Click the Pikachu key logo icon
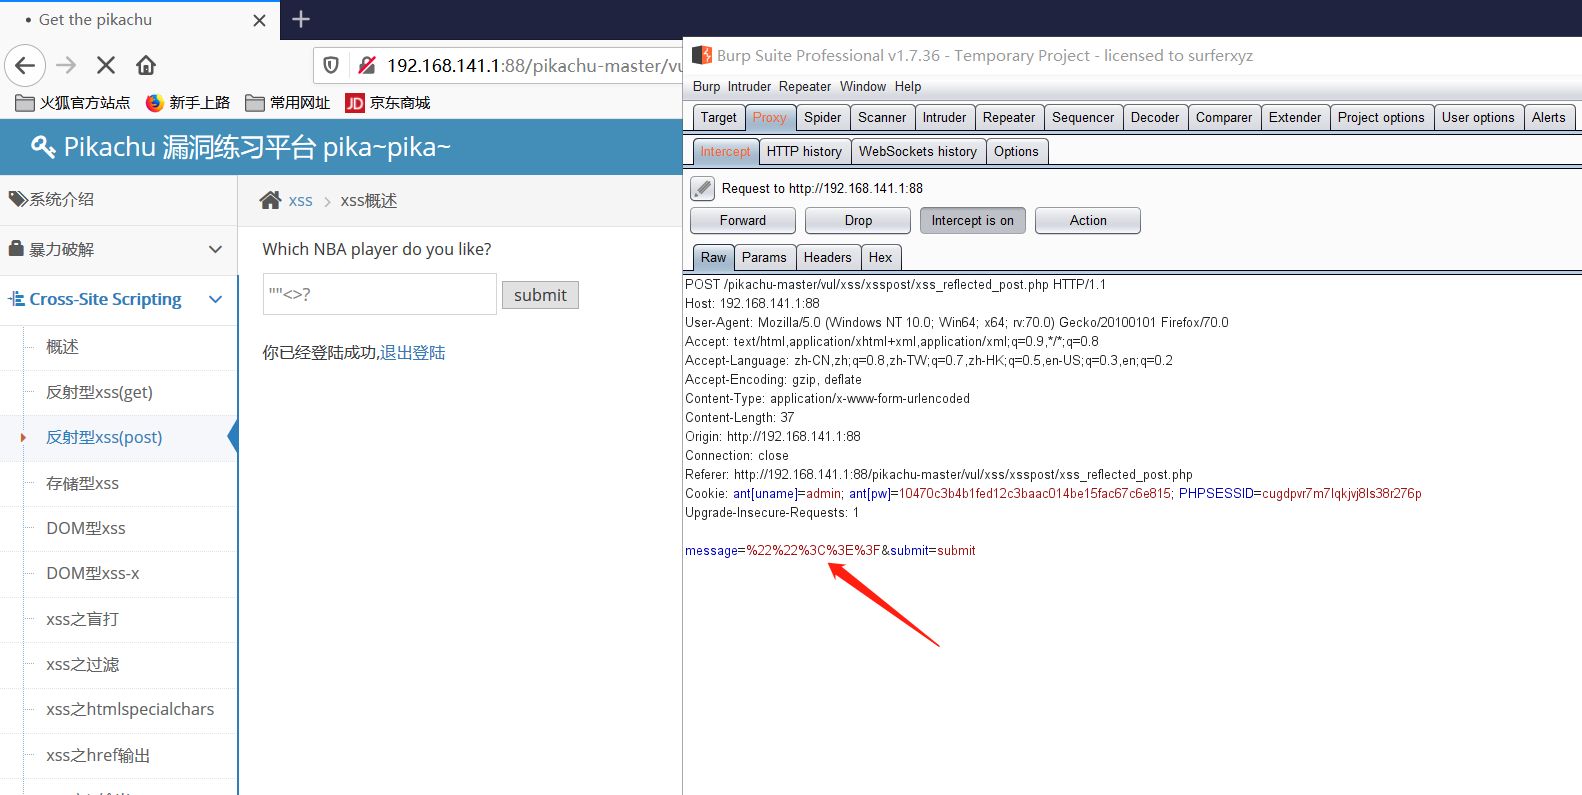Image resolution: width=1582 pixels, height=795 pixels. point(43,147)
